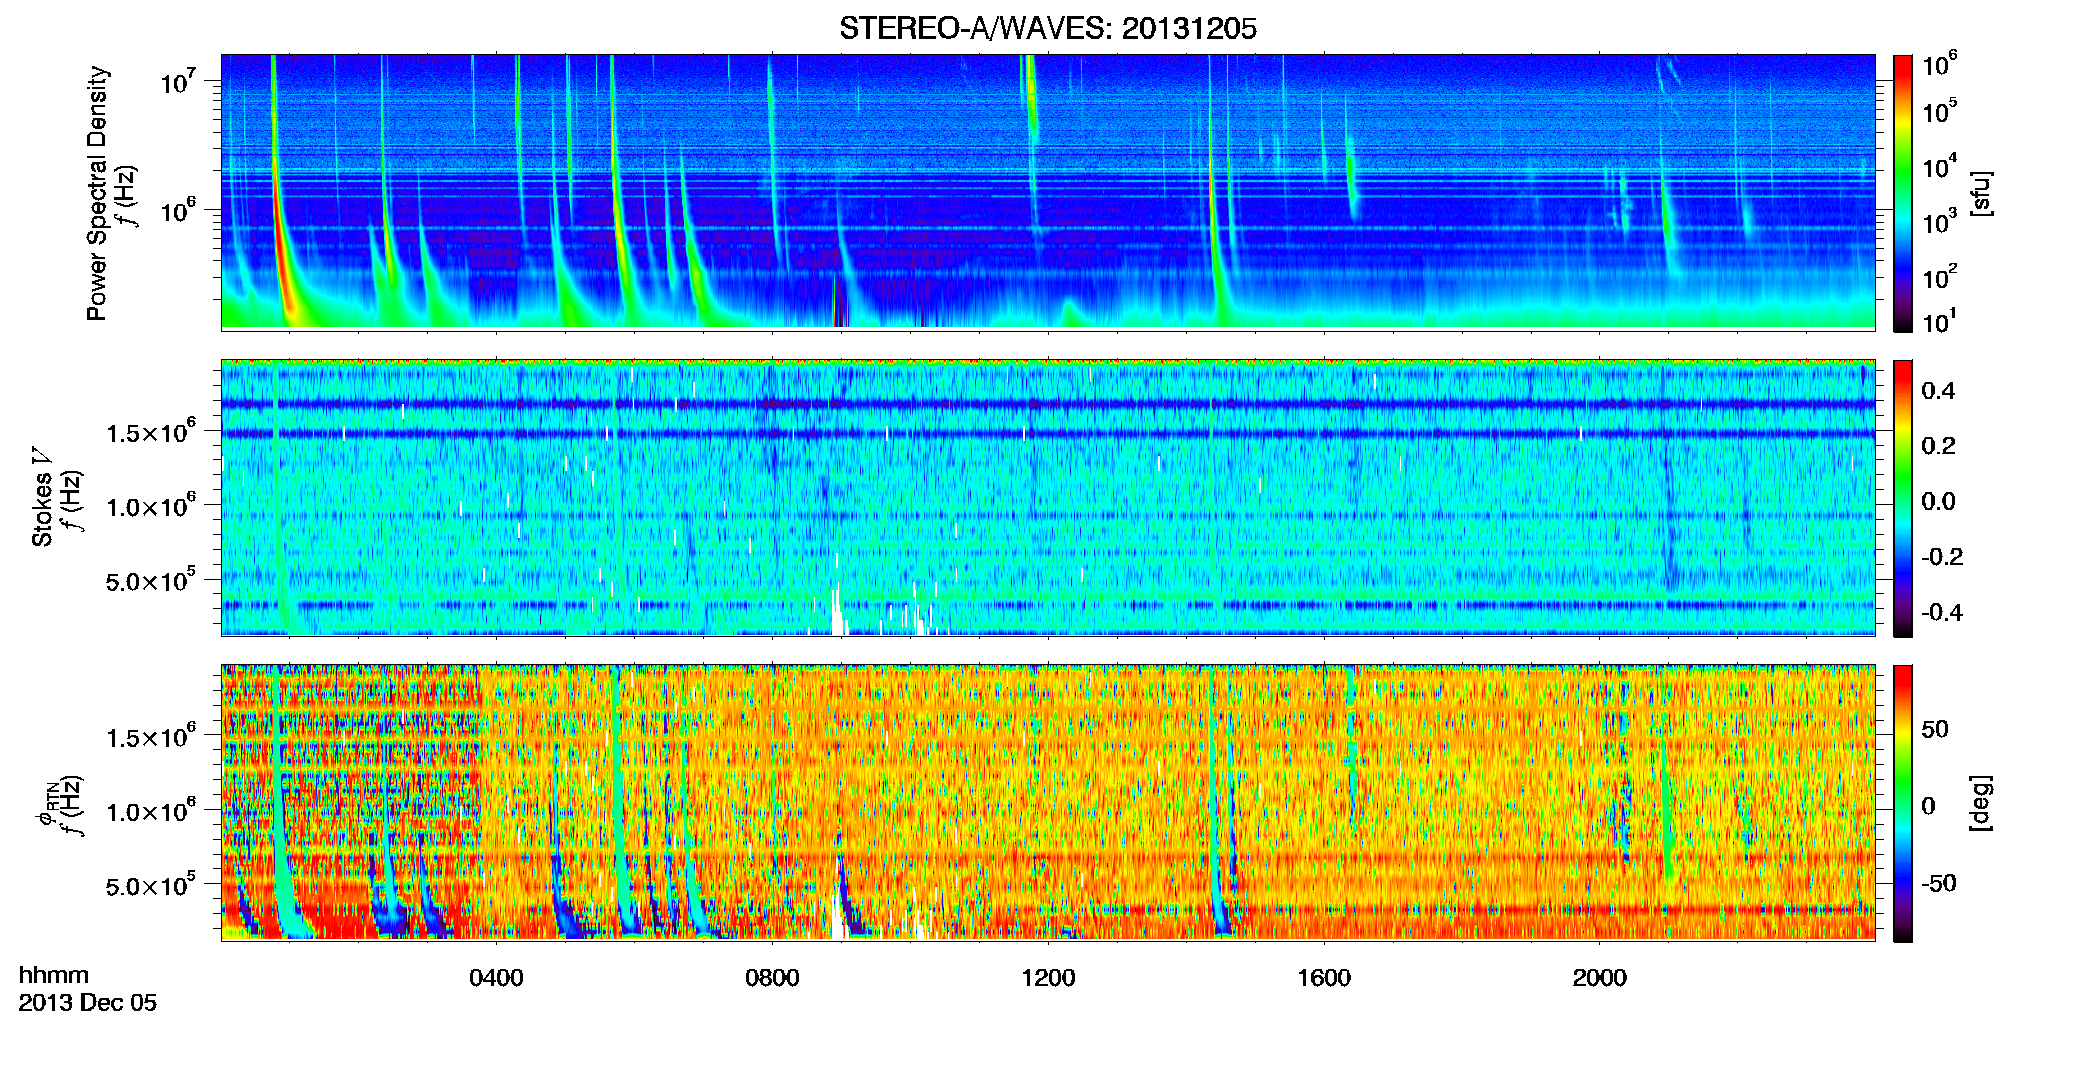Click the 0400 time tick label

[x=496, y=978]
